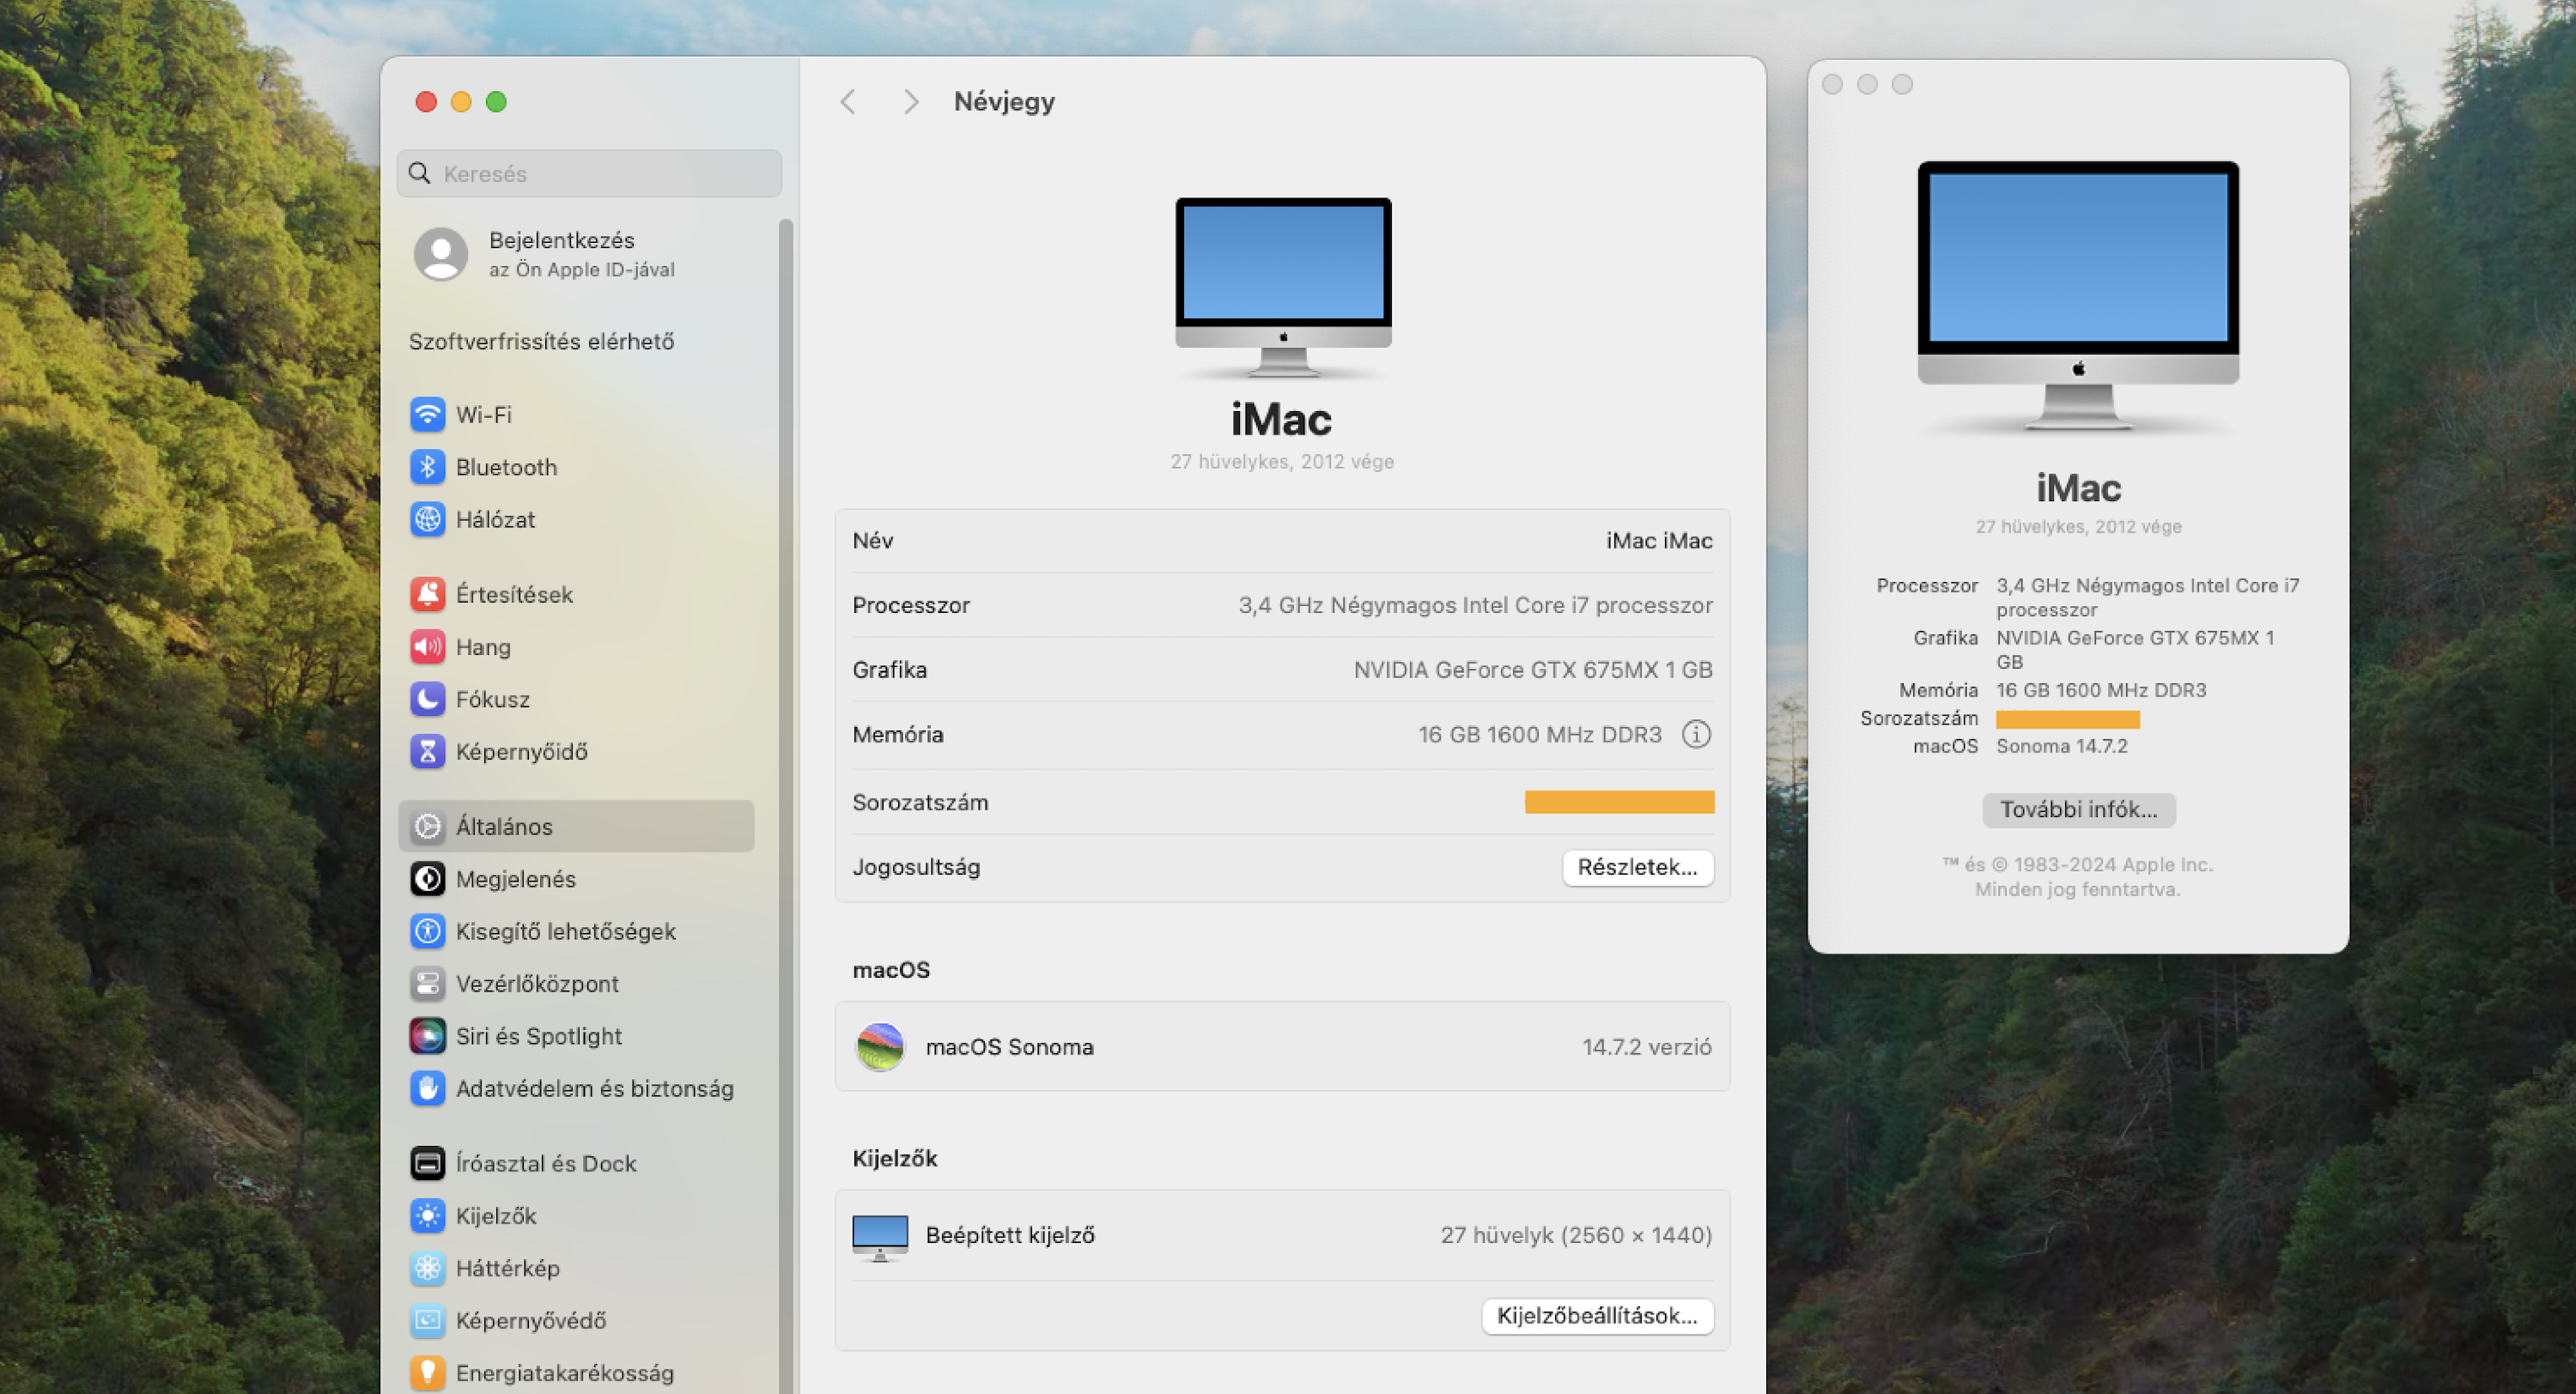The width and height of the screenshot is (2576, 1394).
Task: Open Kijelzőbeállítások display settings
Action: coord(1597,1316)
